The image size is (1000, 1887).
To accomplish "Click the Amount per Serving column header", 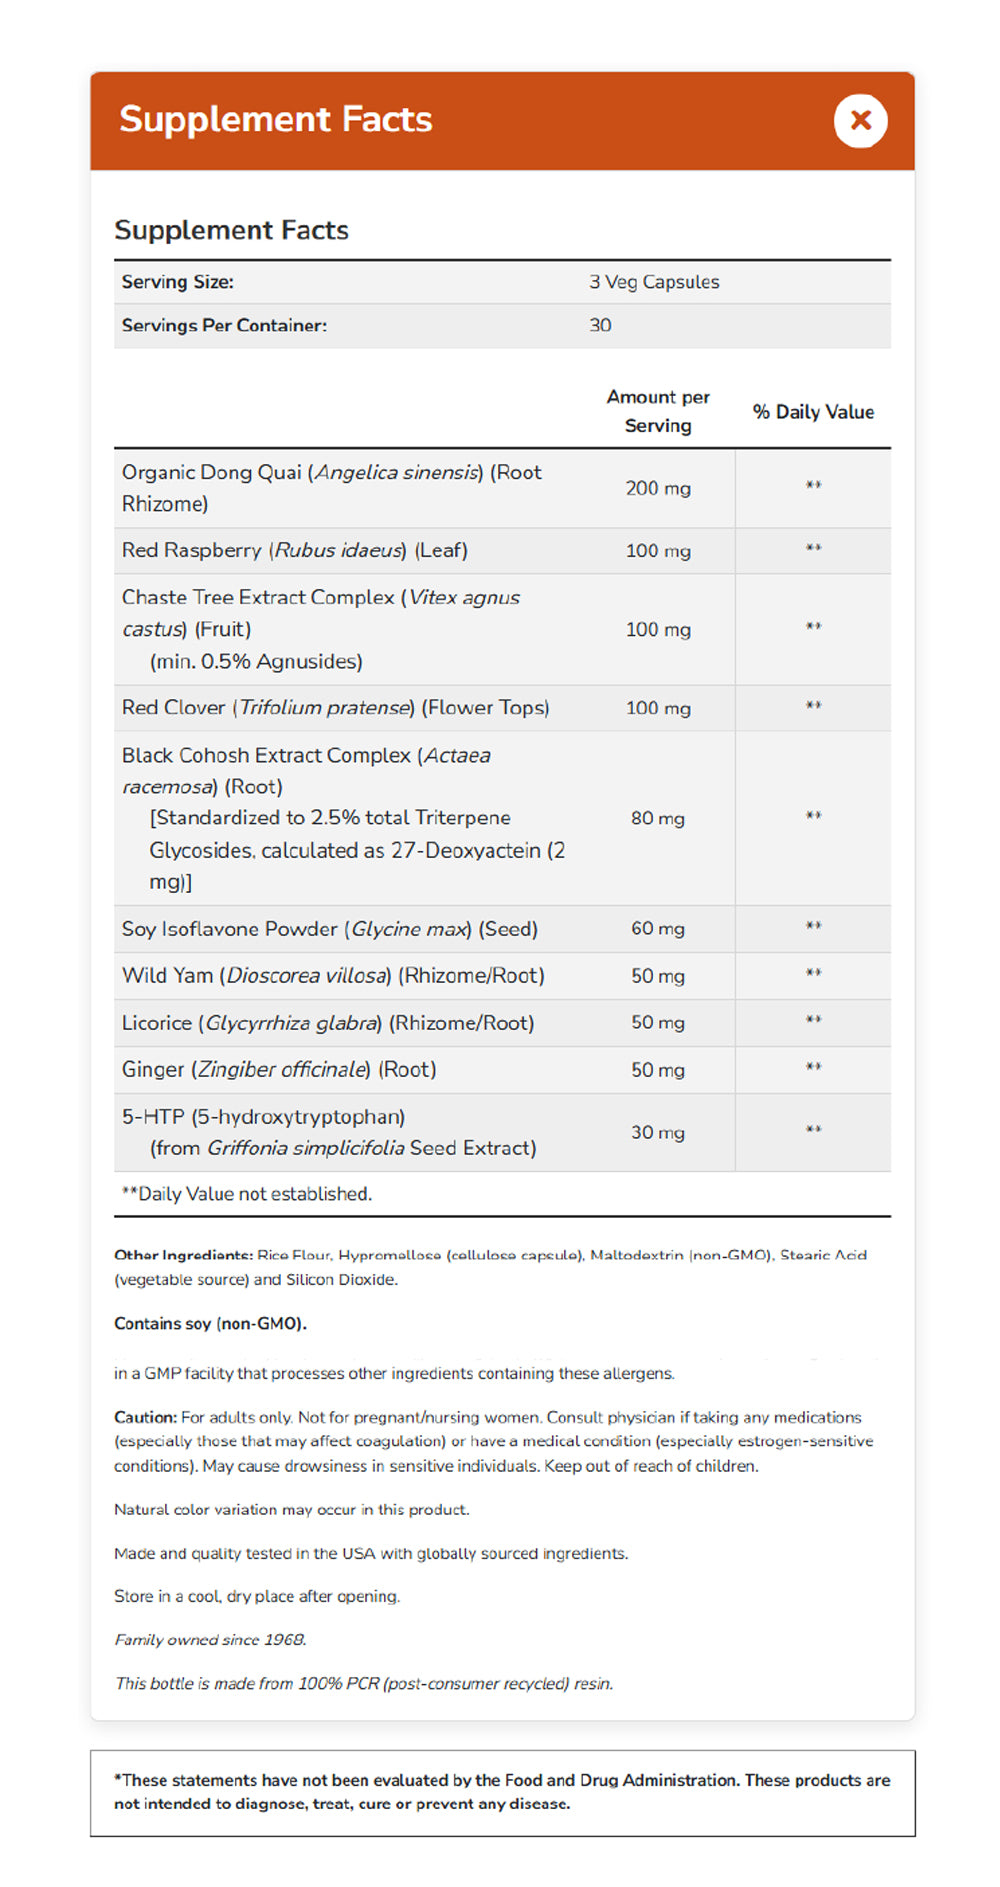I will (659, 410).
